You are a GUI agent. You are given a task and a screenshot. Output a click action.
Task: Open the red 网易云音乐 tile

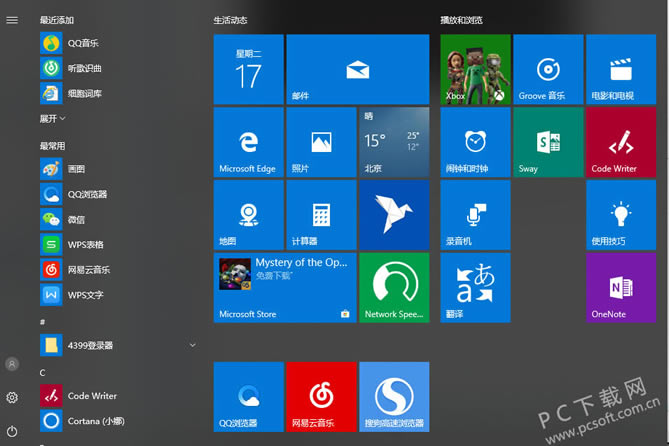(x=321, y=397)
